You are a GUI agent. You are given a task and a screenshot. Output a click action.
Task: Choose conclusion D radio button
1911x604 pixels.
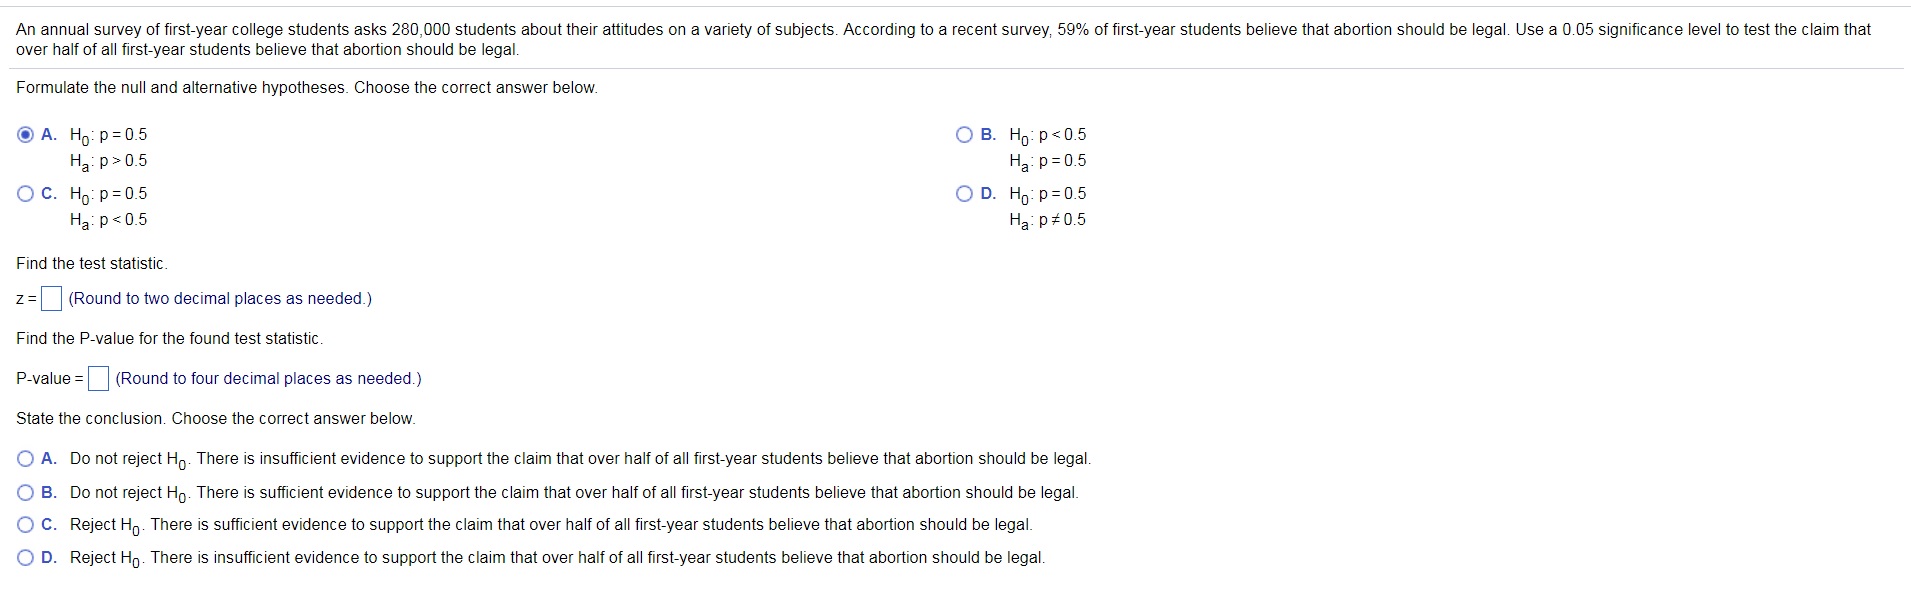click(26, 558)
